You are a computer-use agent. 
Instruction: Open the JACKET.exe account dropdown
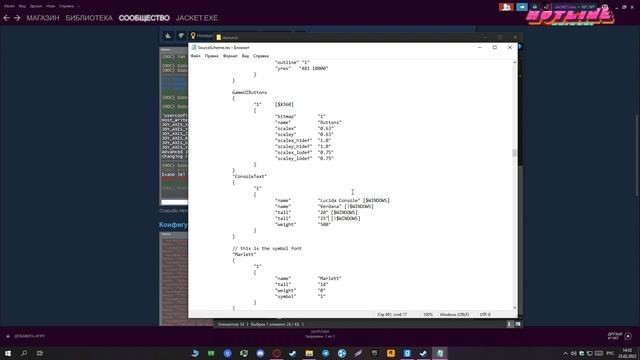coord(573,7)
